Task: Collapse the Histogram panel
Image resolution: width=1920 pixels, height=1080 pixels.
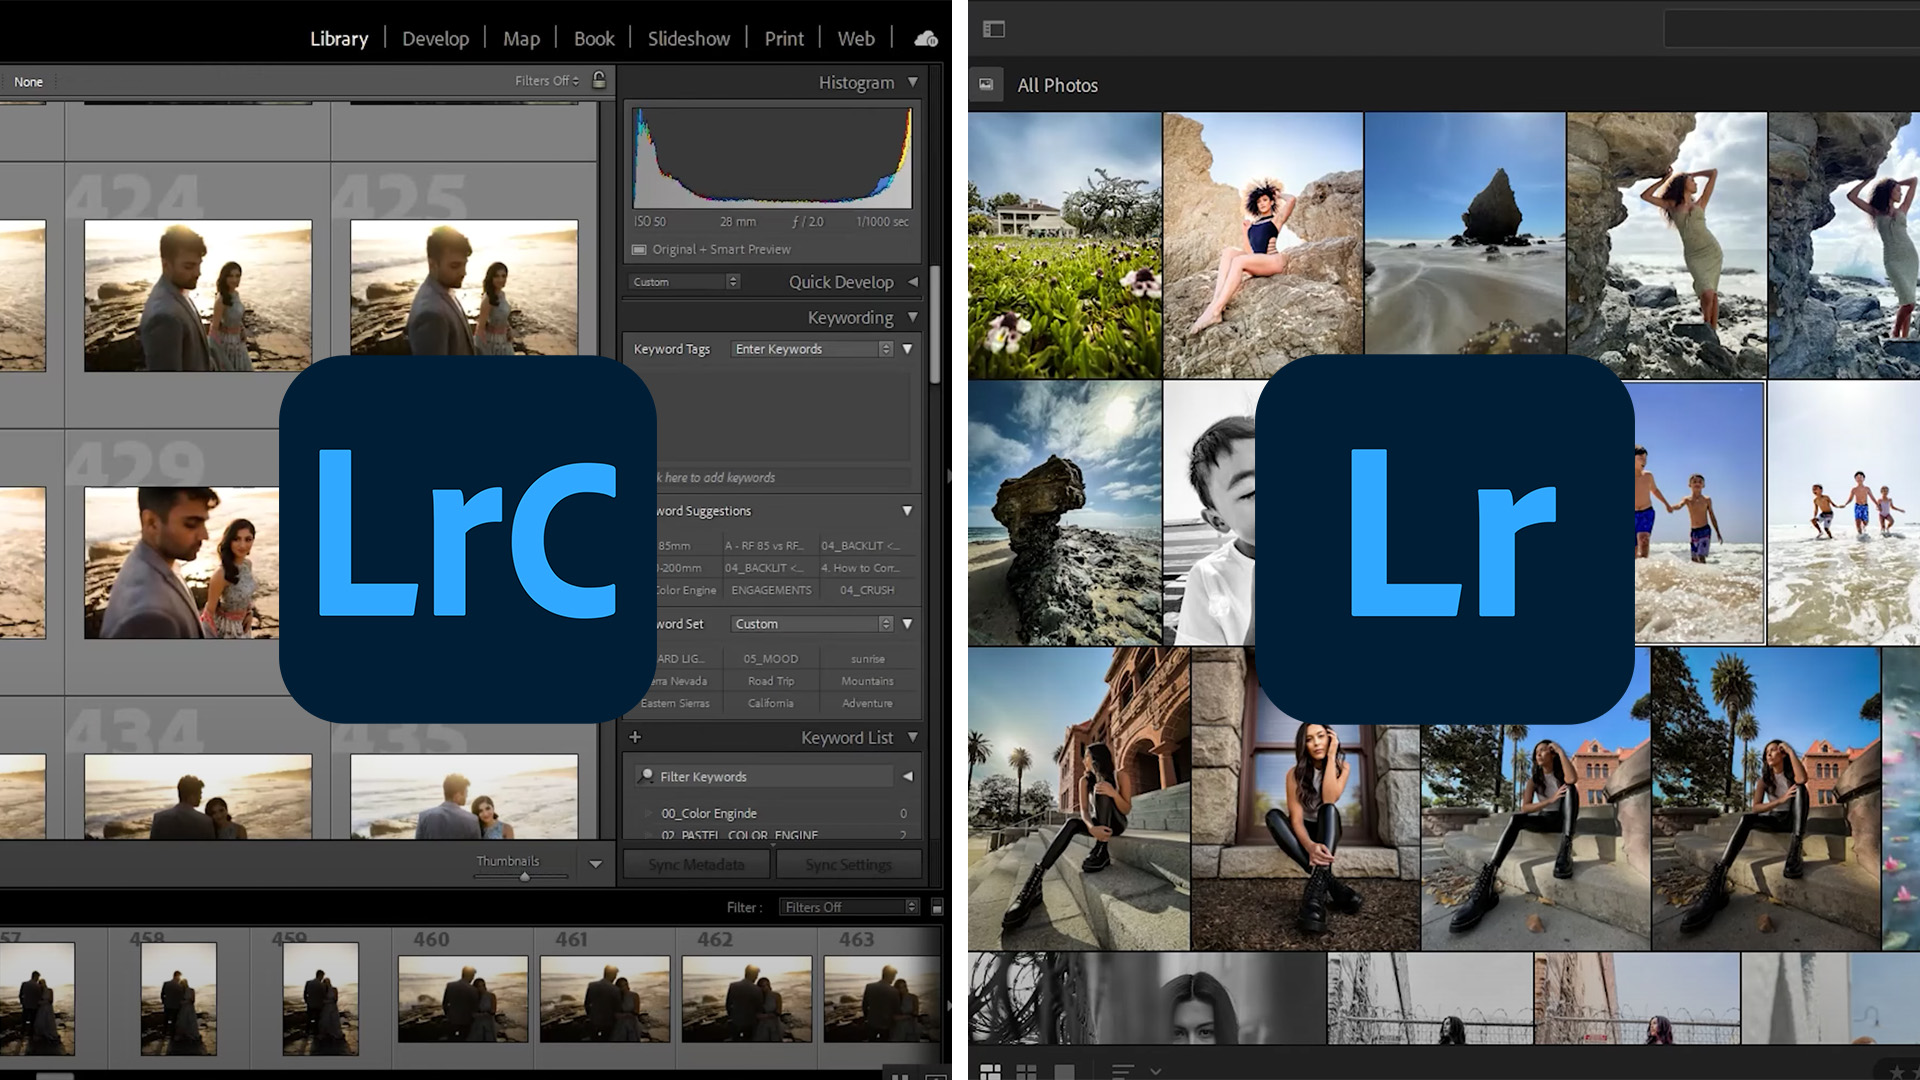Action: (x=911, y=83)
